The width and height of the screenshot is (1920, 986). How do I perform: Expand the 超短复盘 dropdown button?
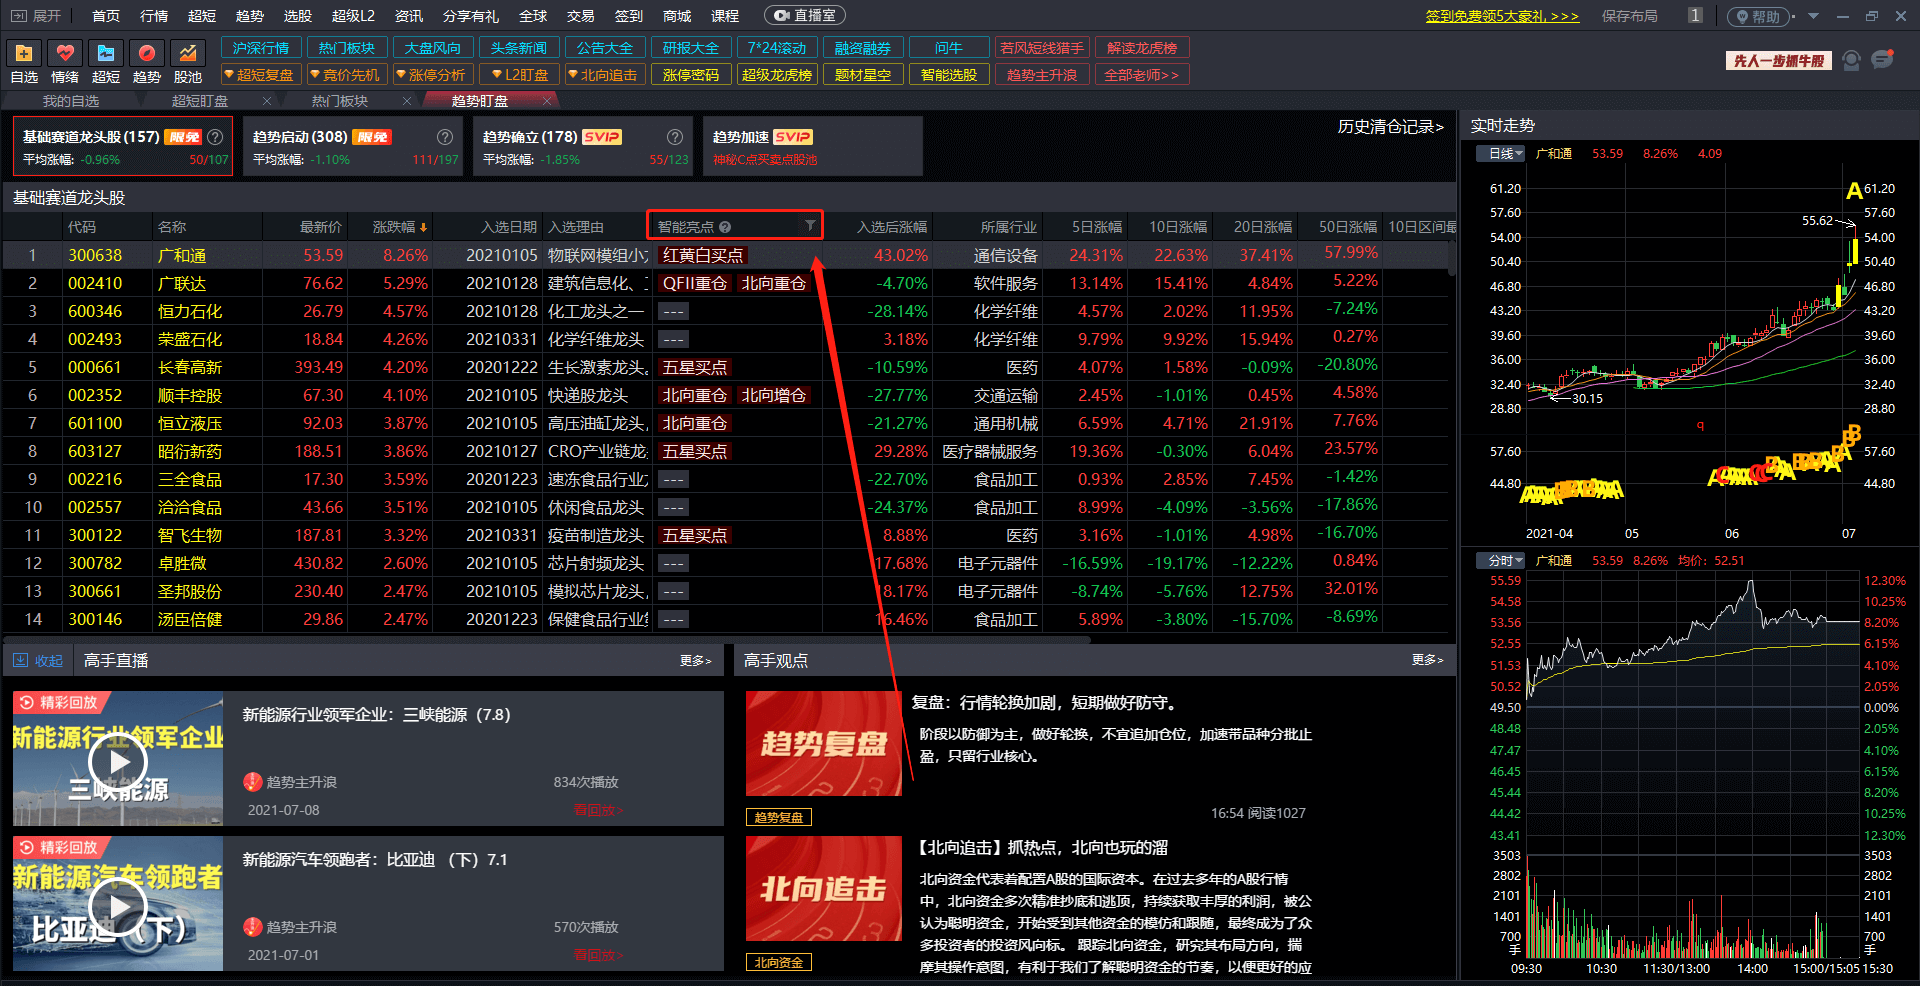click(260, 75)
